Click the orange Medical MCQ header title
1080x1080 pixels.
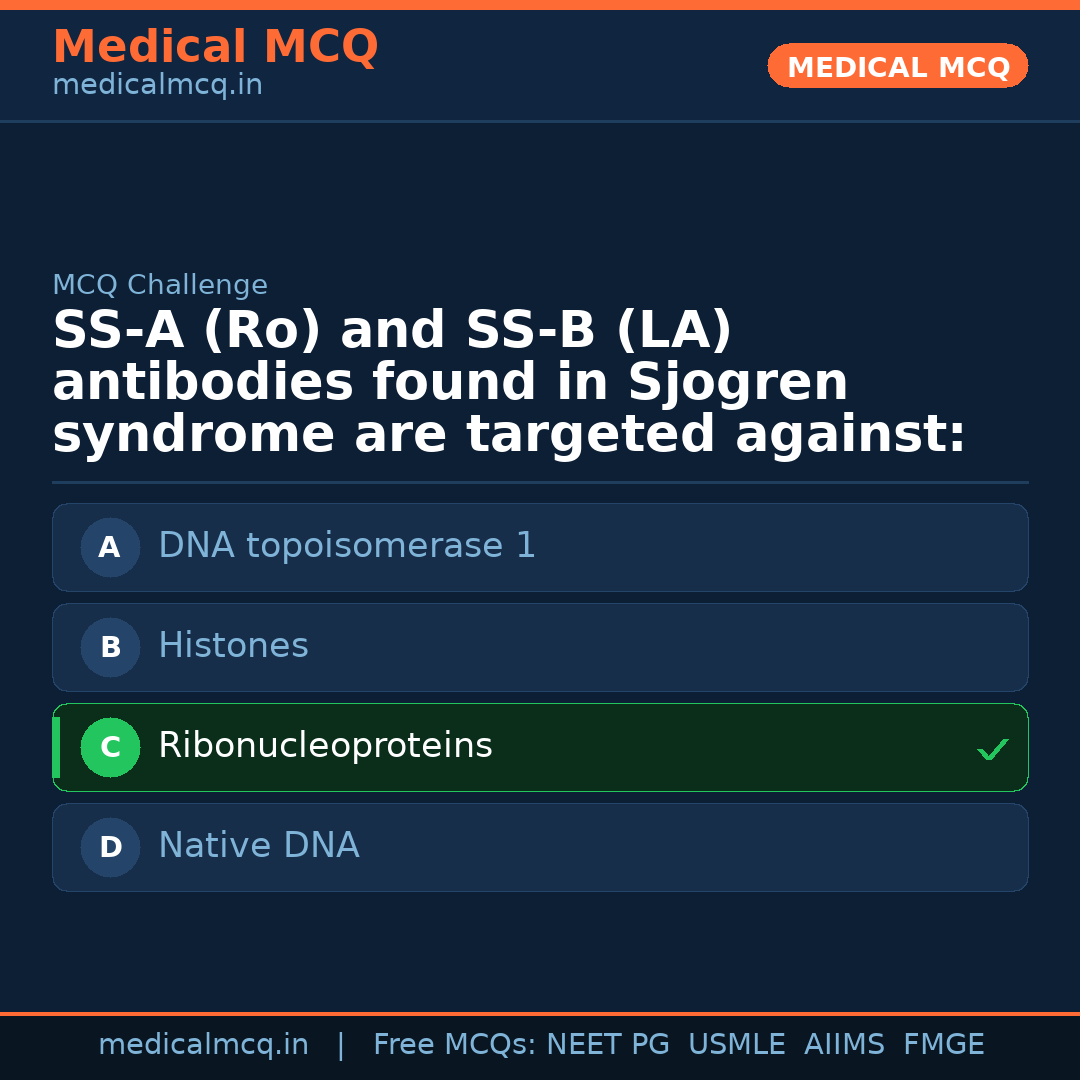(x=215, y=47)
